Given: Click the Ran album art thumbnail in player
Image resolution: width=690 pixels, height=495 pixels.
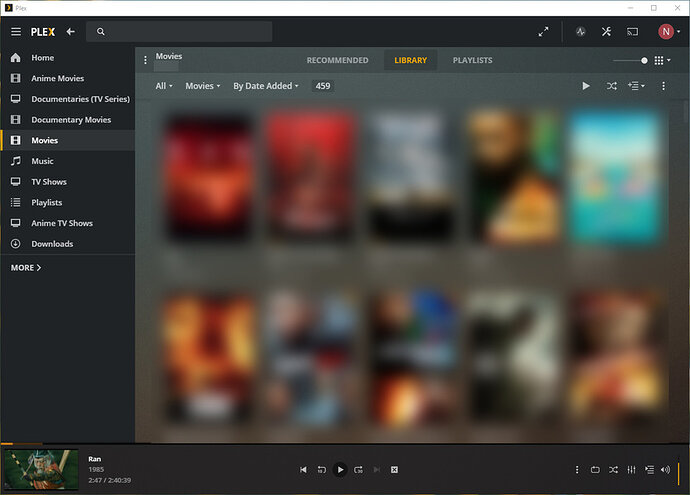Looking at the screenshot, I should point(41,469).
